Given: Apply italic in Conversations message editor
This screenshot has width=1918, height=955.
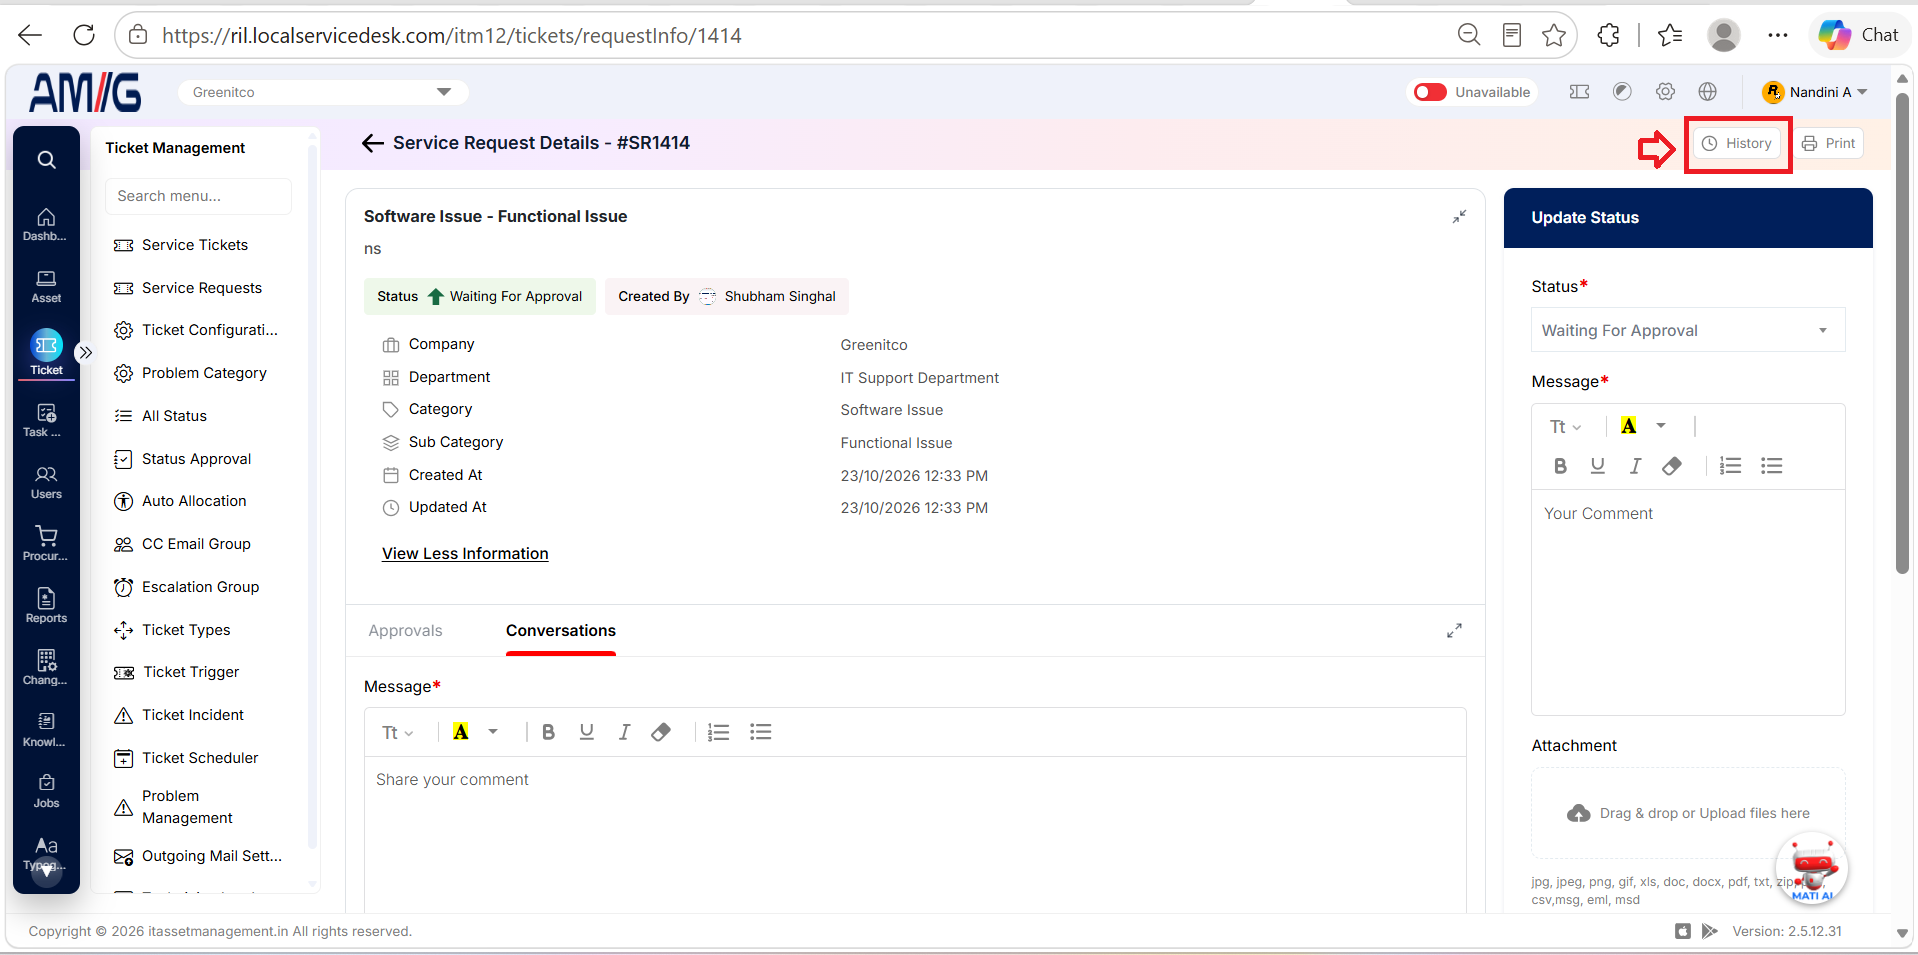Looking at the screenshot, I should (x=624, y=732).
